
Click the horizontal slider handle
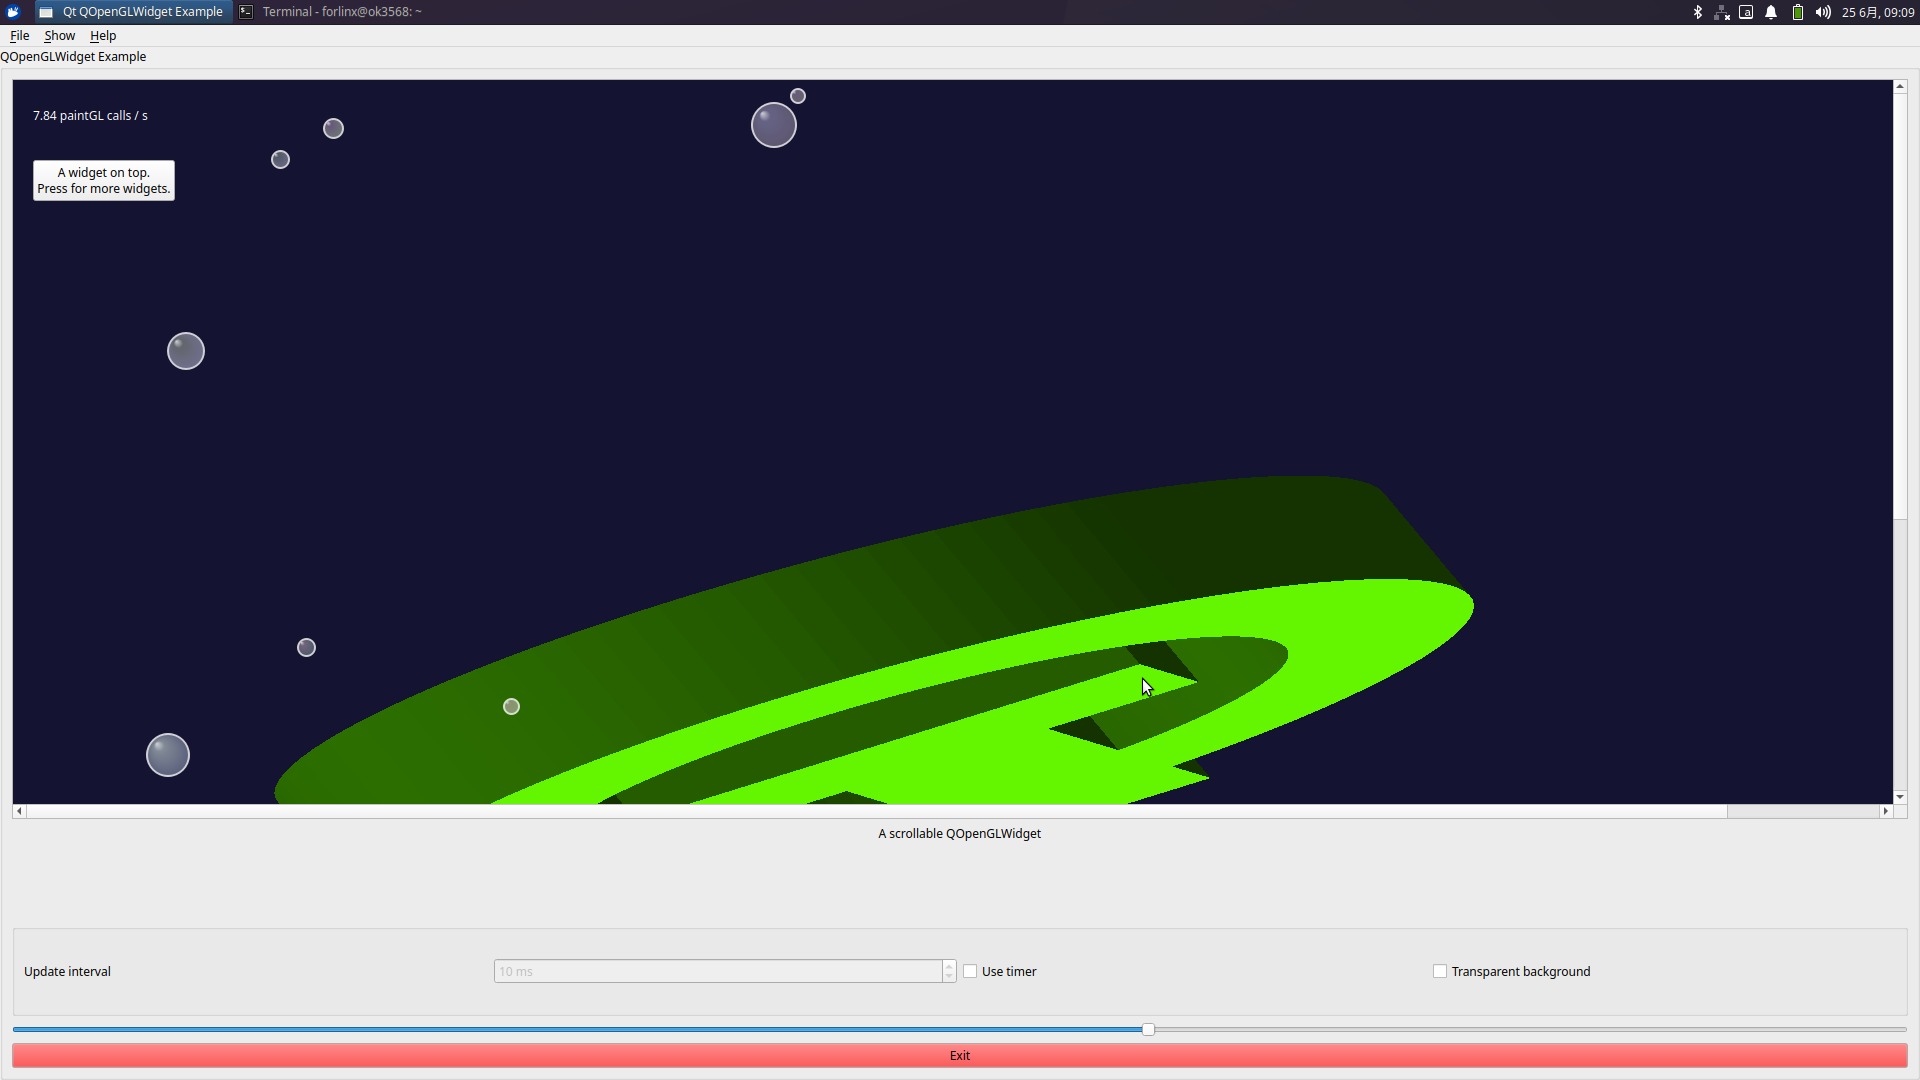coord(1148,1029)
